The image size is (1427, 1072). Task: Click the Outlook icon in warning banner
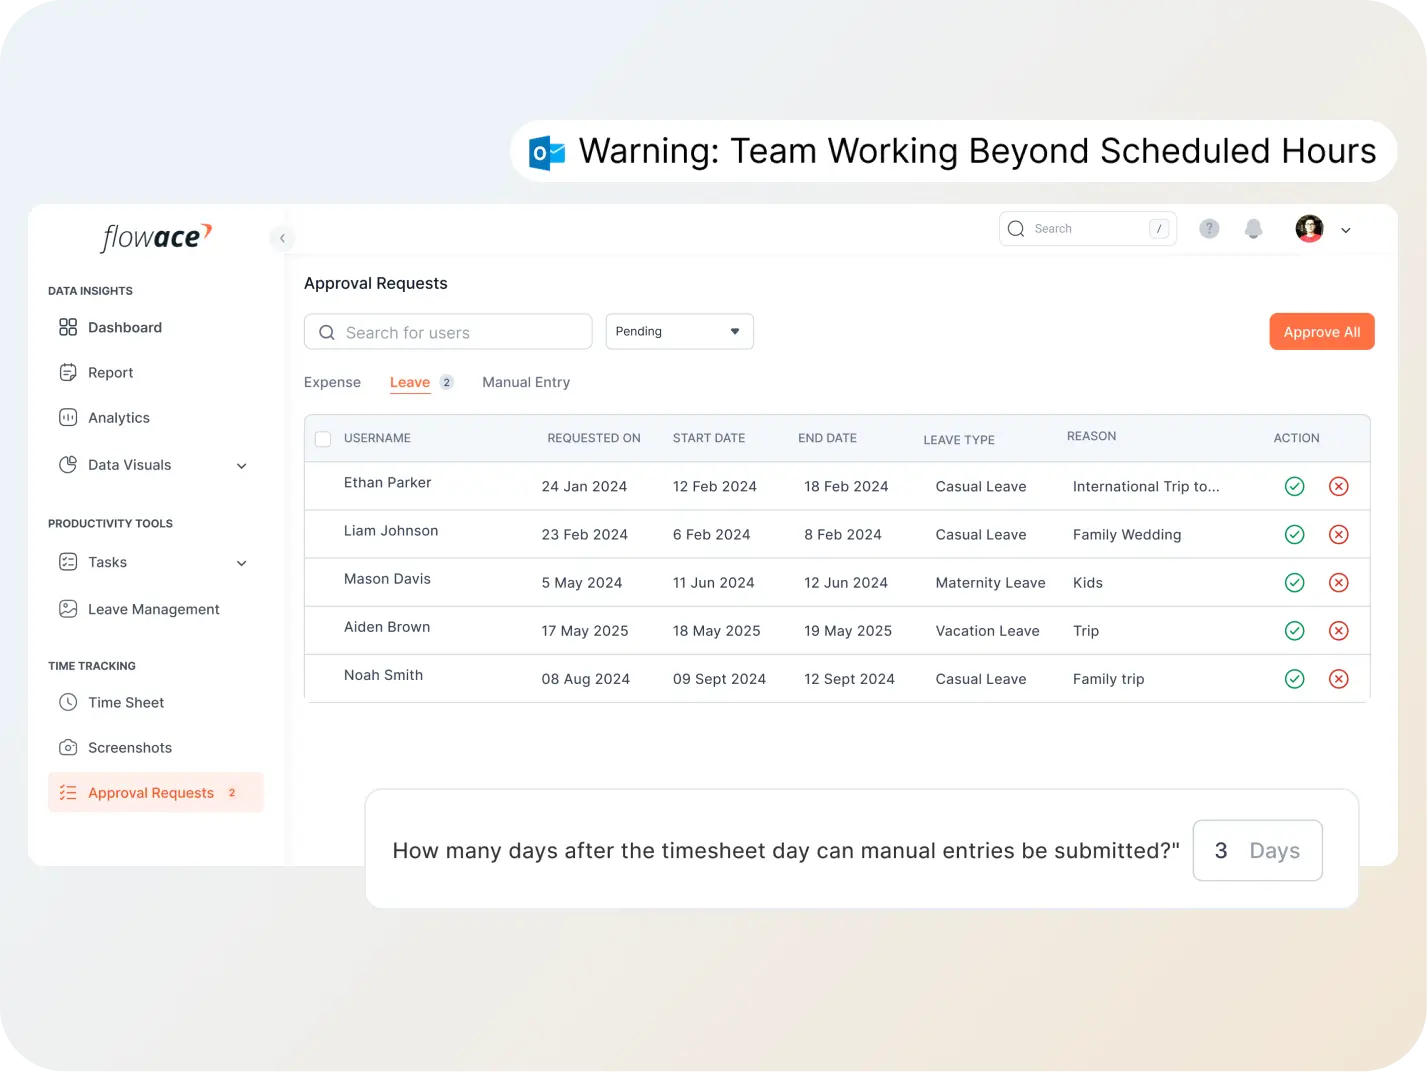(547, 152)
